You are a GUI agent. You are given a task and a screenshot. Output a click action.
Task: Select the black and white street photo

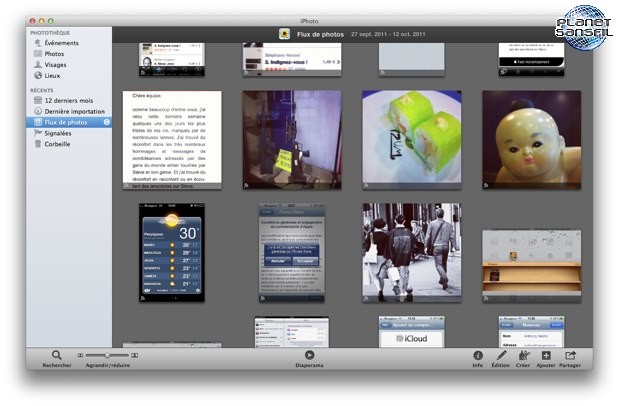tap(412, 253)
